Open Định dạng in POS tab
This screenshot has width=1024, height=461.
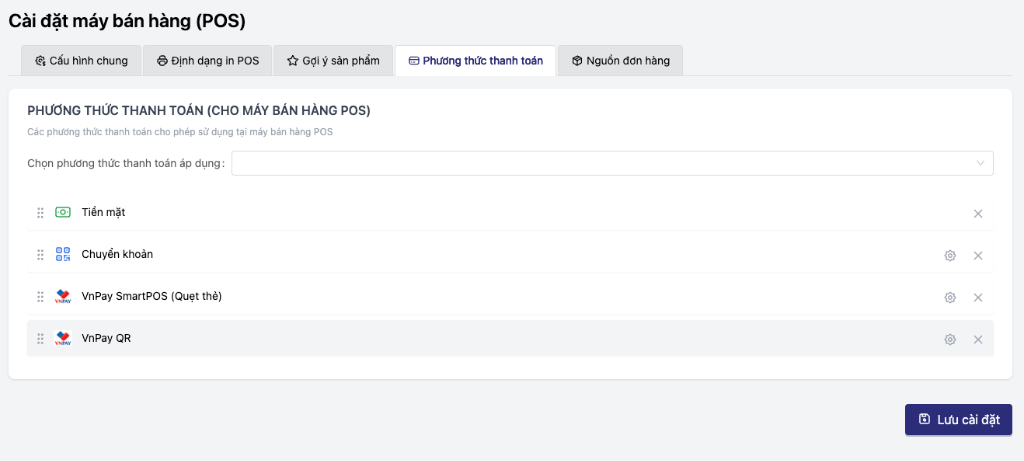point(208,61)
